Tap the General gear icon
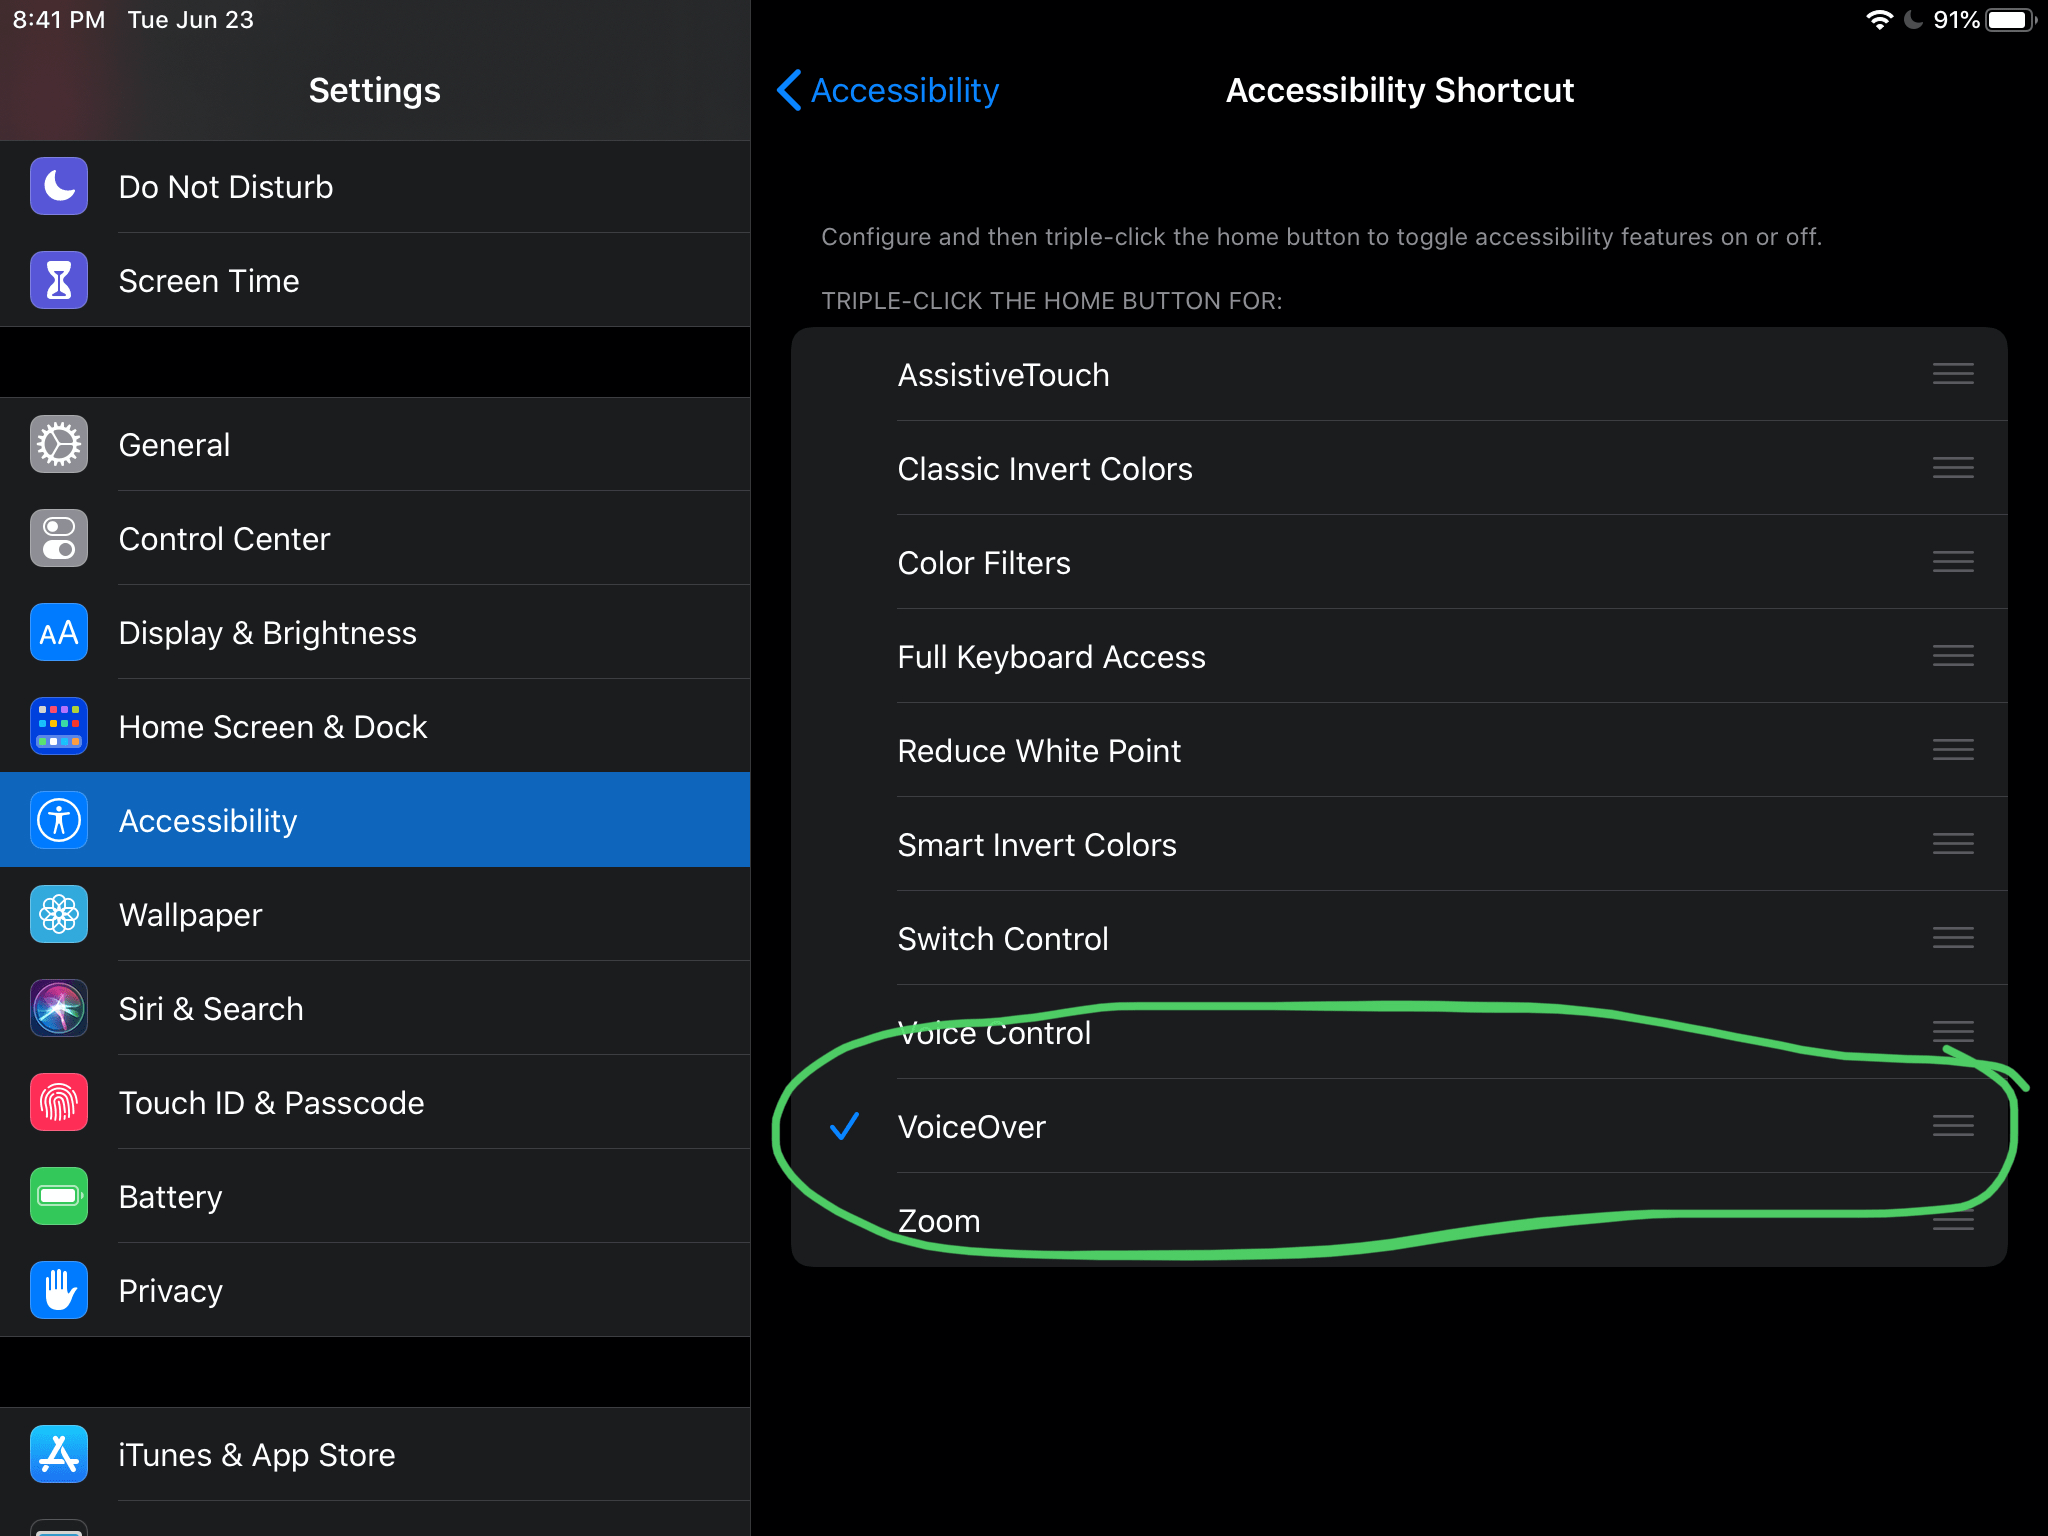The image size is (2048, 1536). click(59, 445)
